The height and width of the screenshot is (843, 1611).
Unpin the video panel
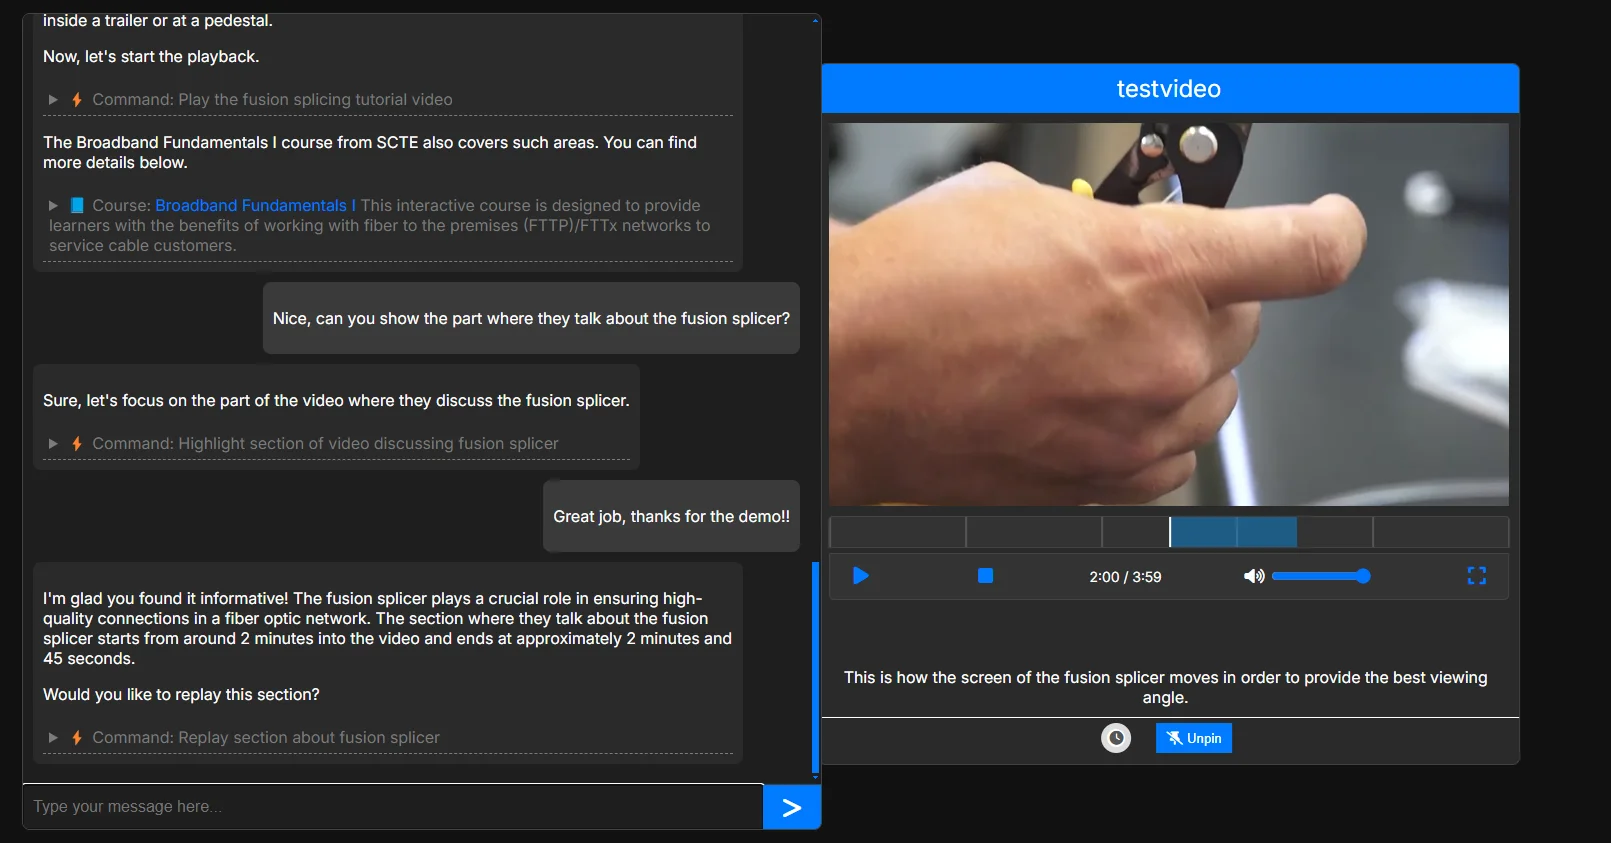pos(1194,738)
